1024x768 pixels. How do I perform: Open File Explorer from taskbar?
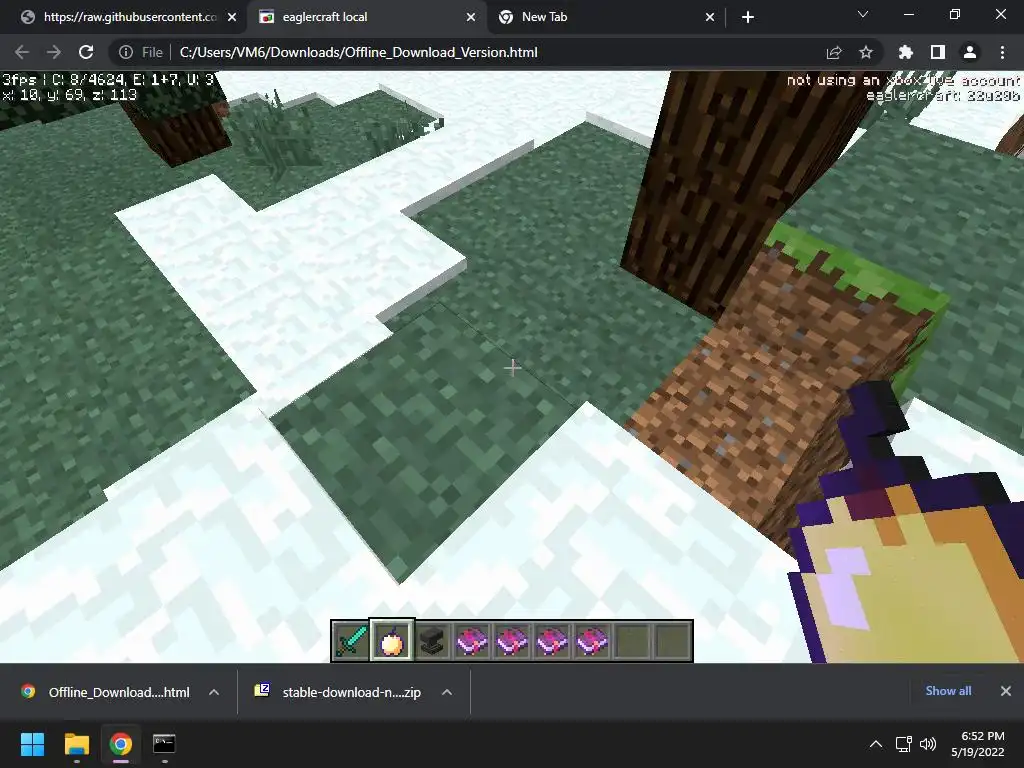point(76,744)
